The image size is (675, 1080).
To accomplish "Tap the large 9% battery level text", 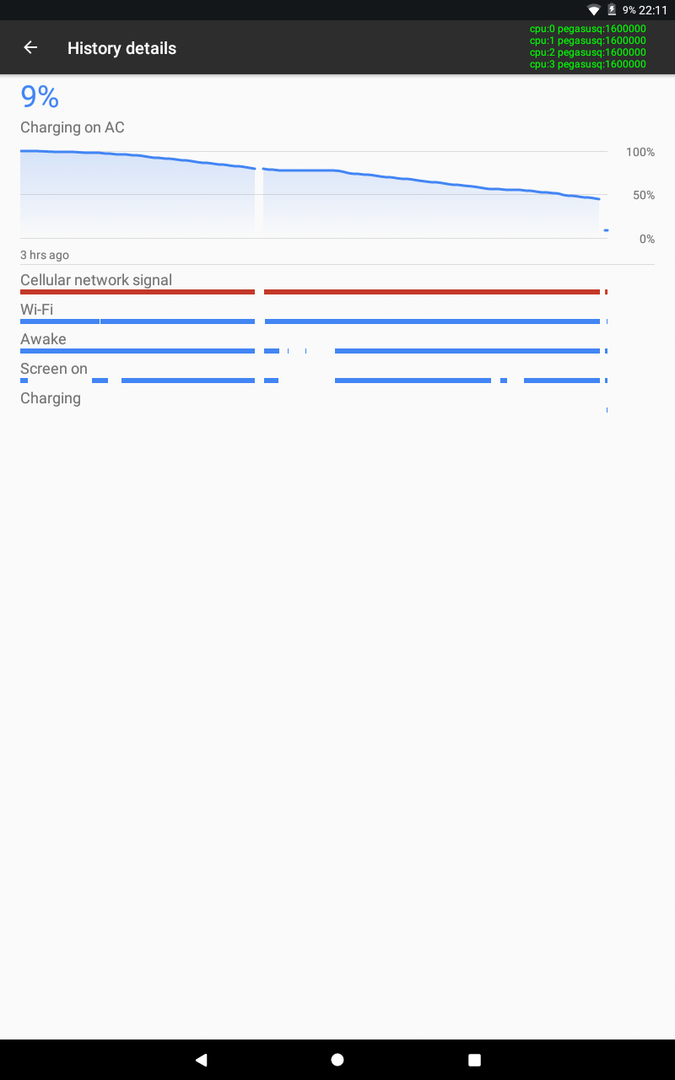I will 39,96.
